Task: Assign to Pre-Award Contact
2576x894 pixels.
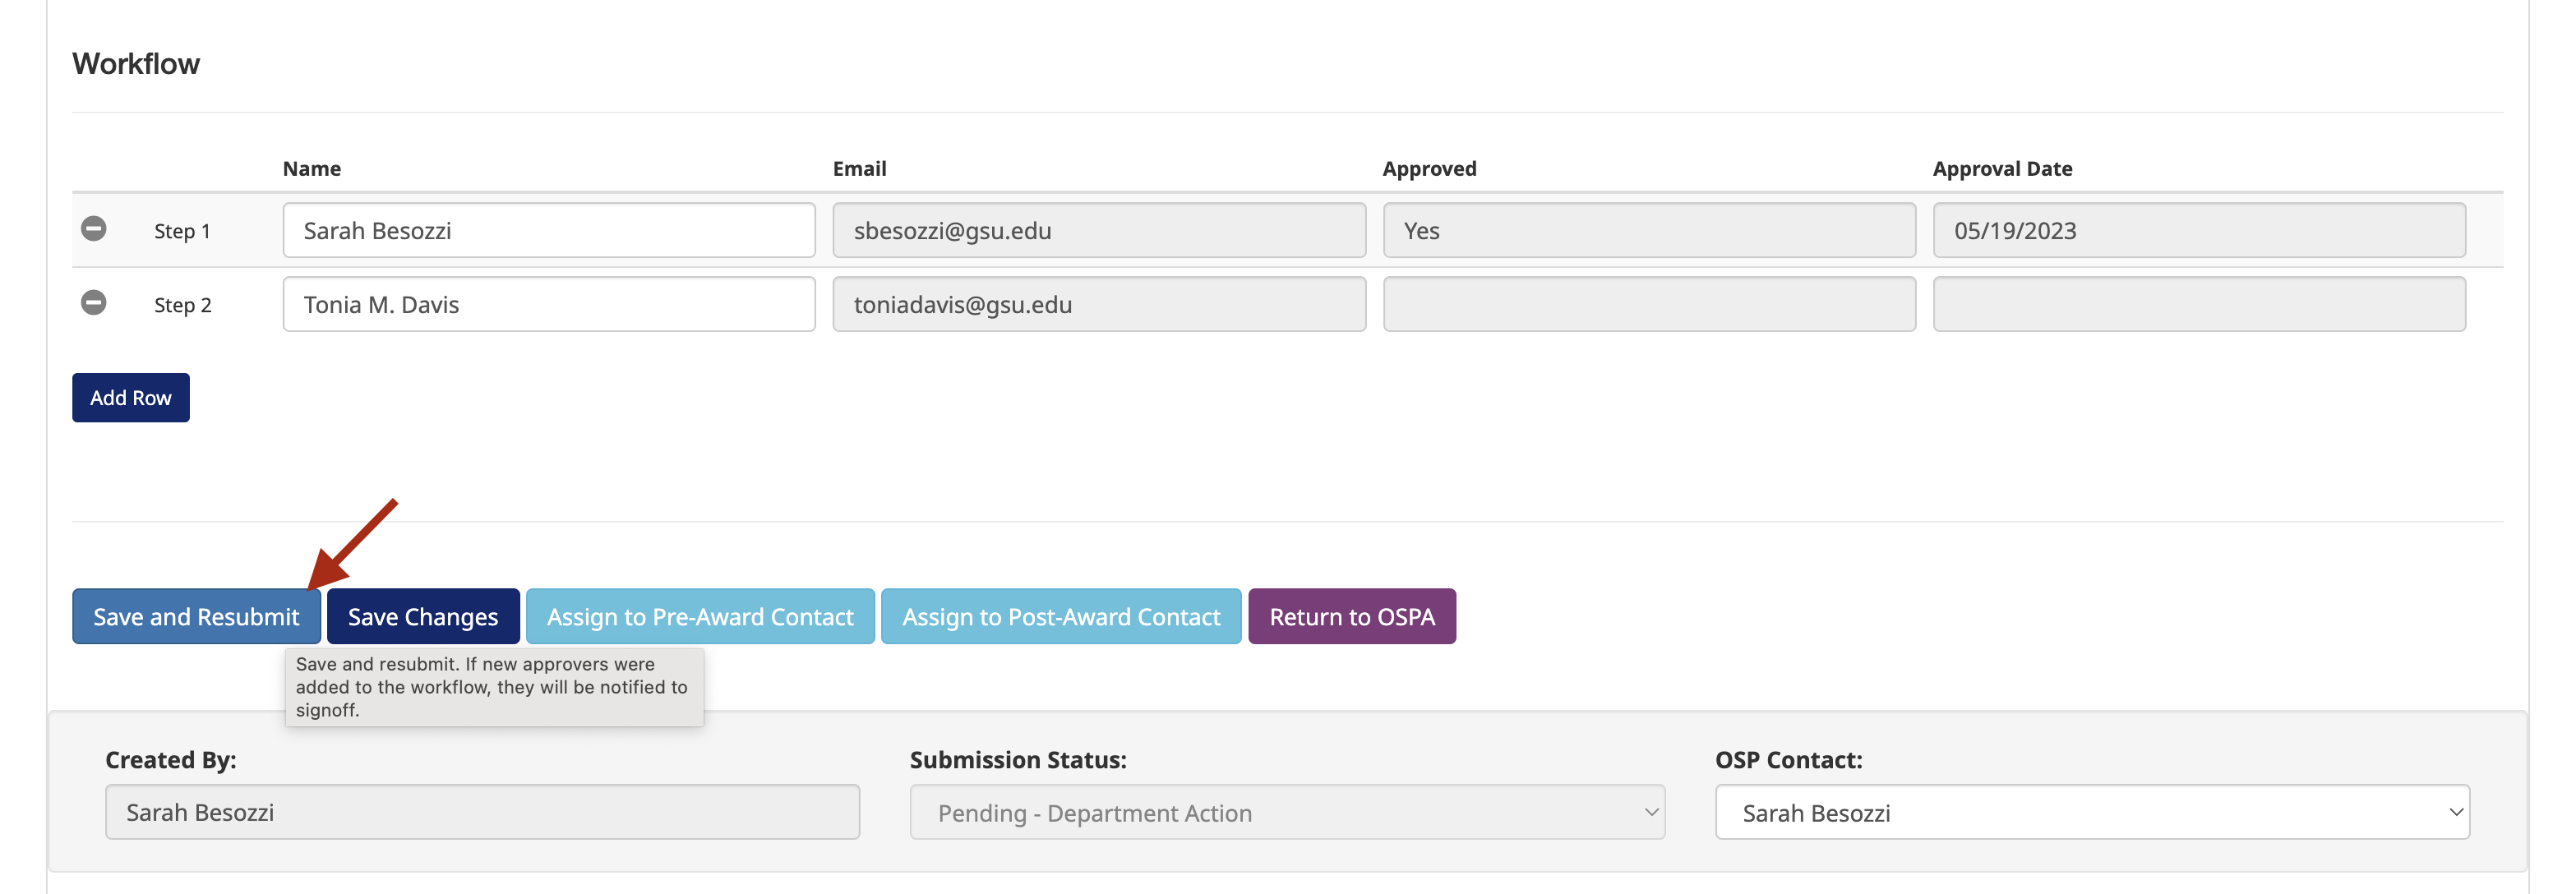Action: point(700,617)
